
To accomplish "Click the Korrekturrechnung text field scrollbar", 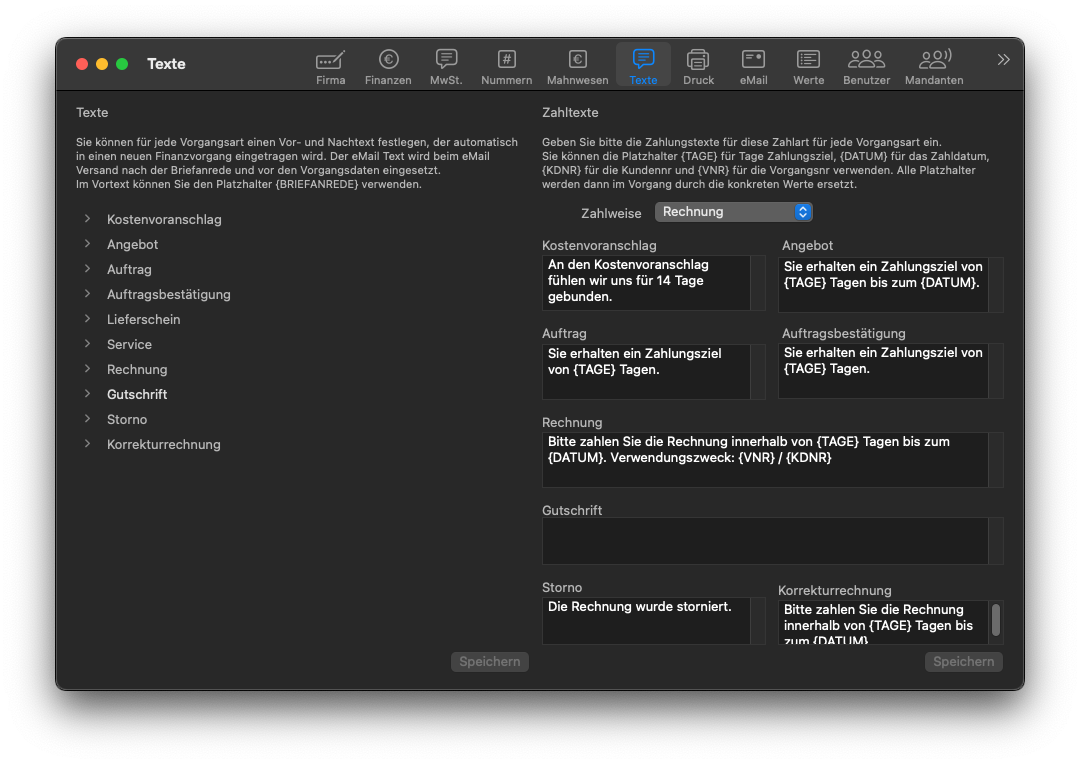I will pyautogui.click(x=995, y=620).
